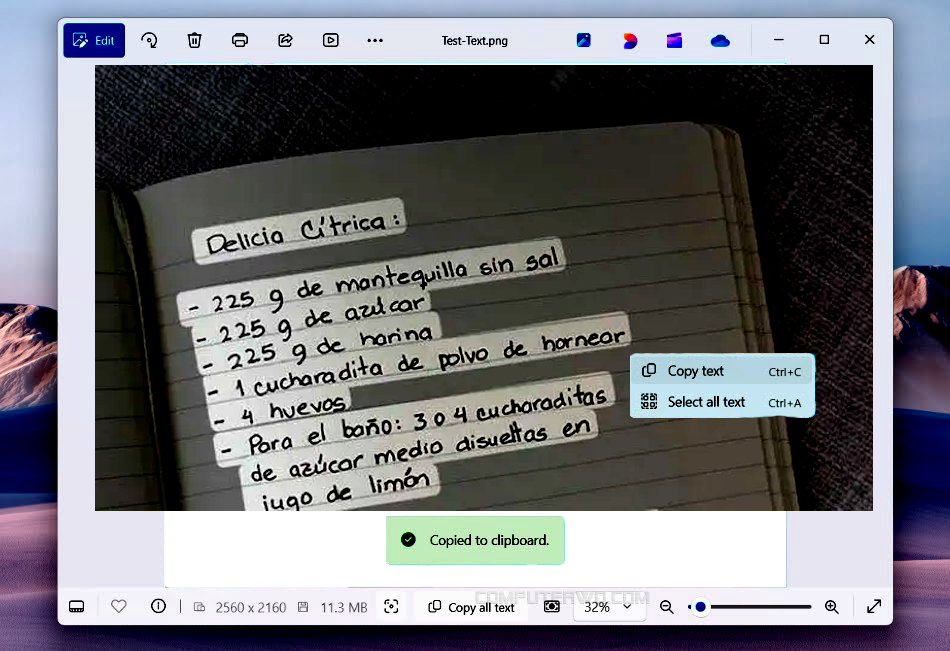Click the Copied to clipboard notification
The height and width of the screenshot is (651, 950).
476,540
